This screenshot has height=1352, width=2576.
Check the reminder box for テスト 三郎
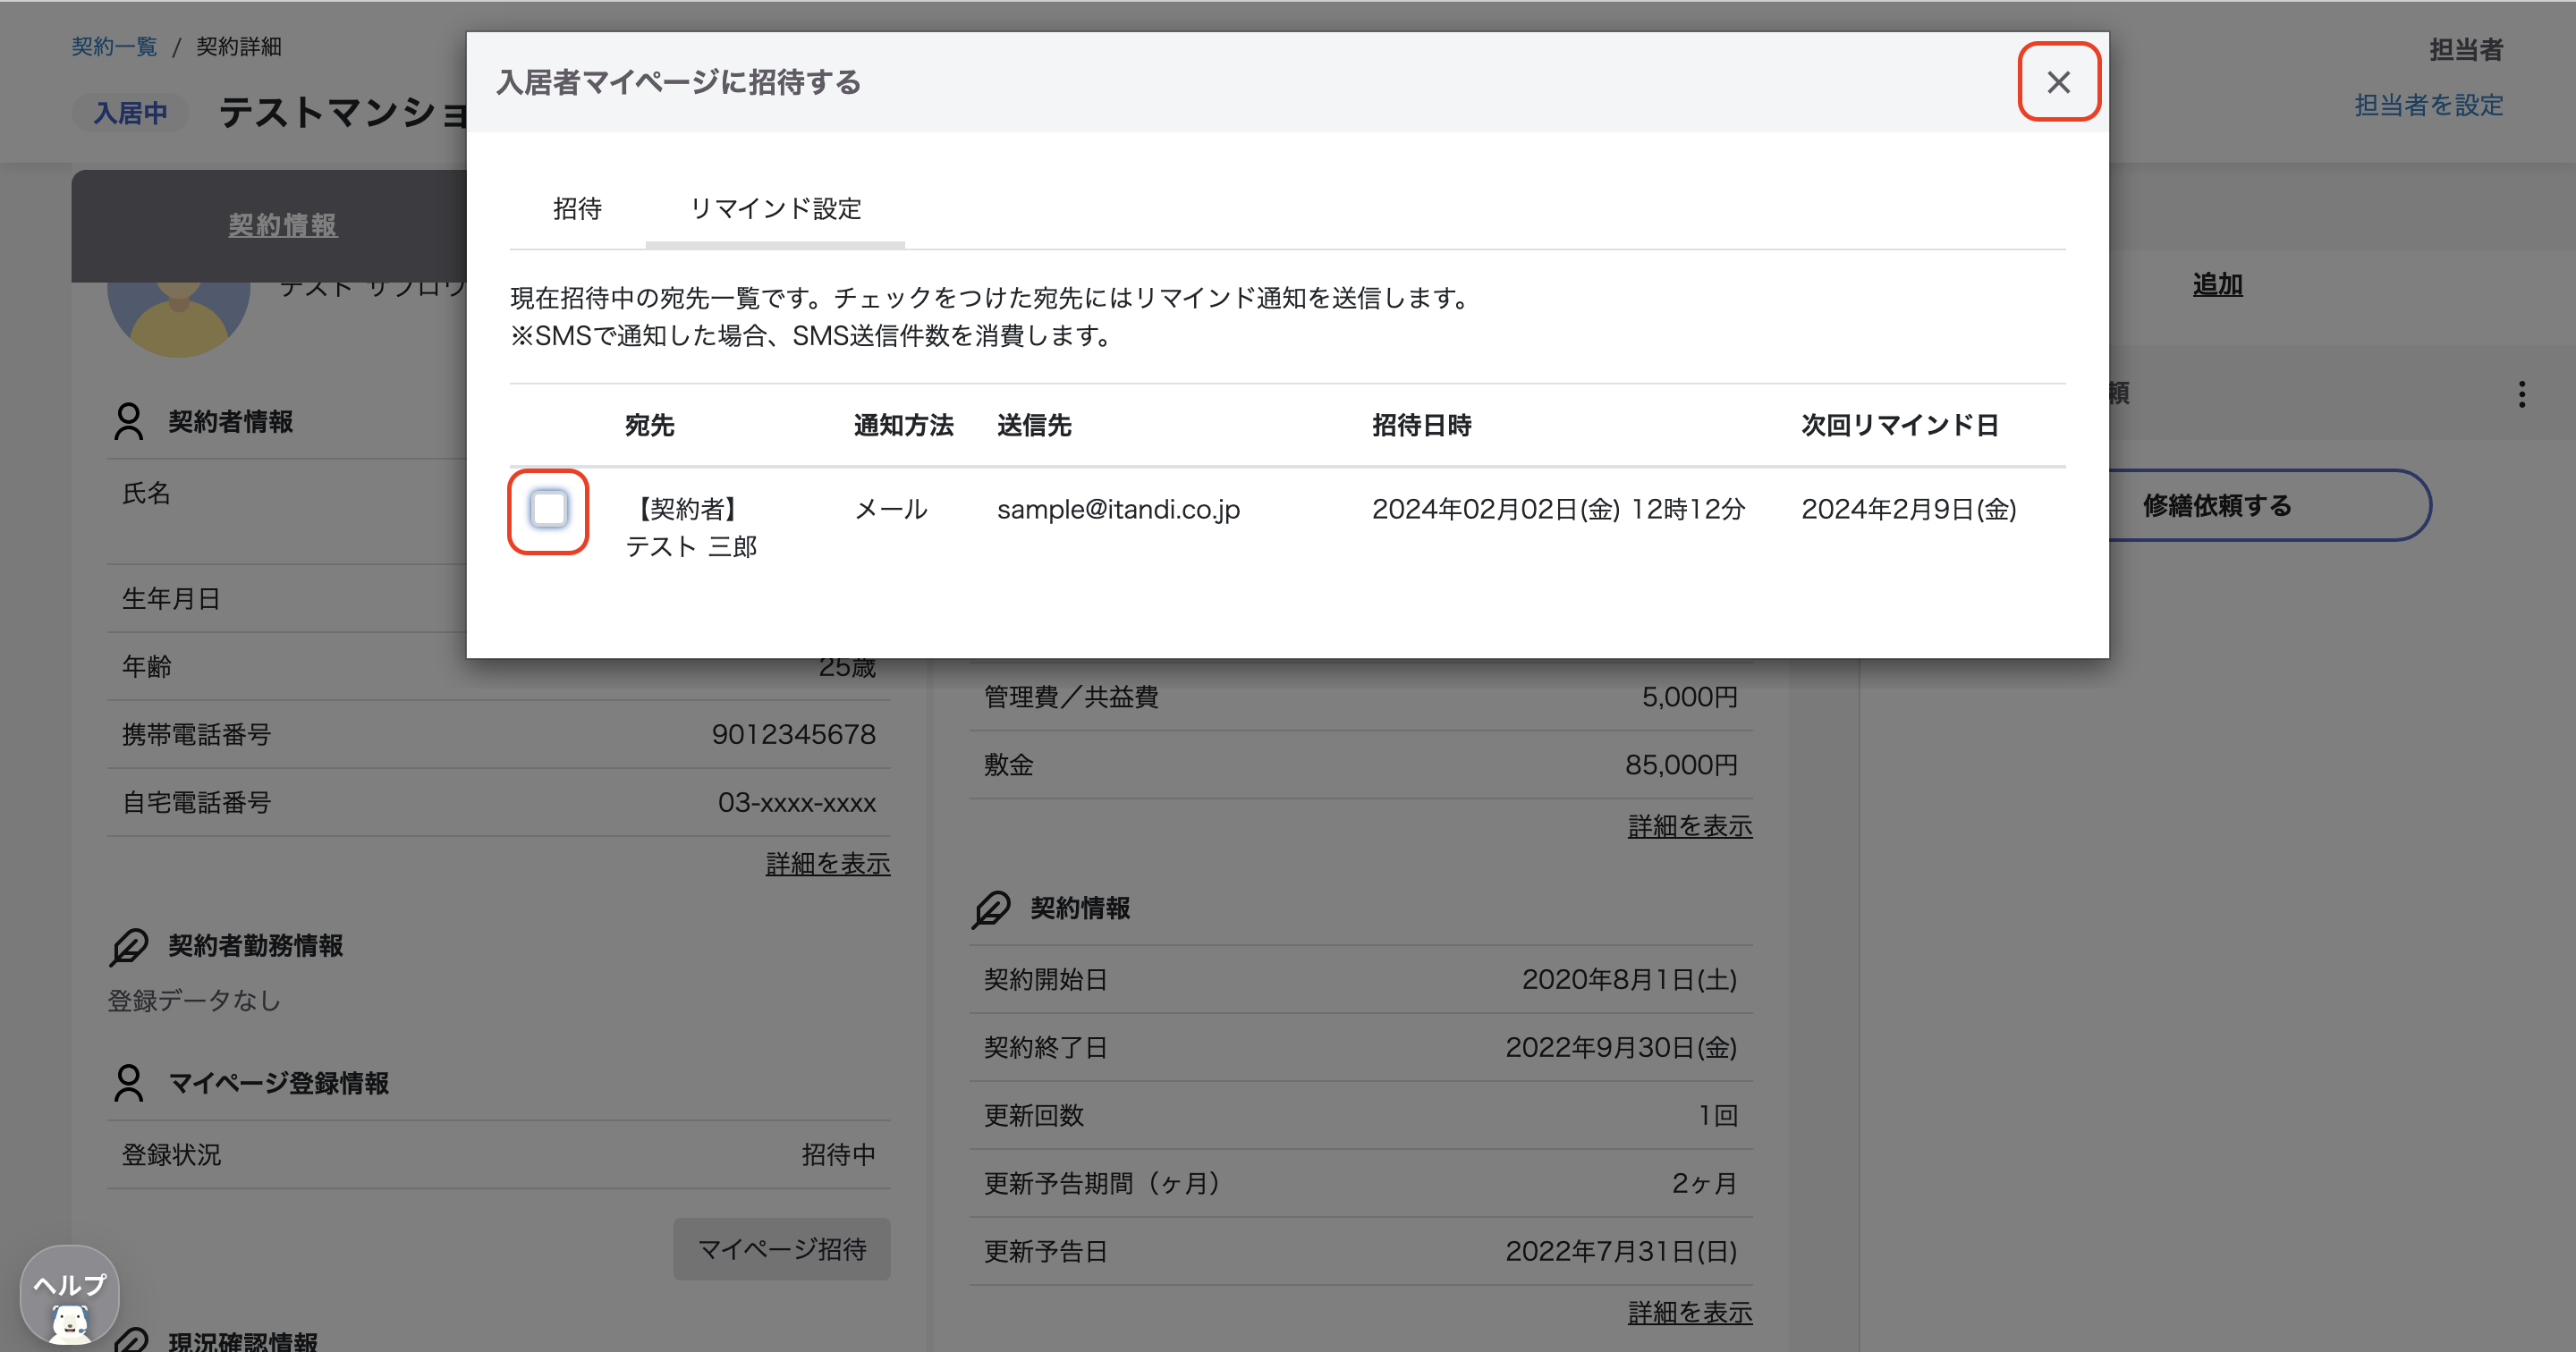(548, 509)
